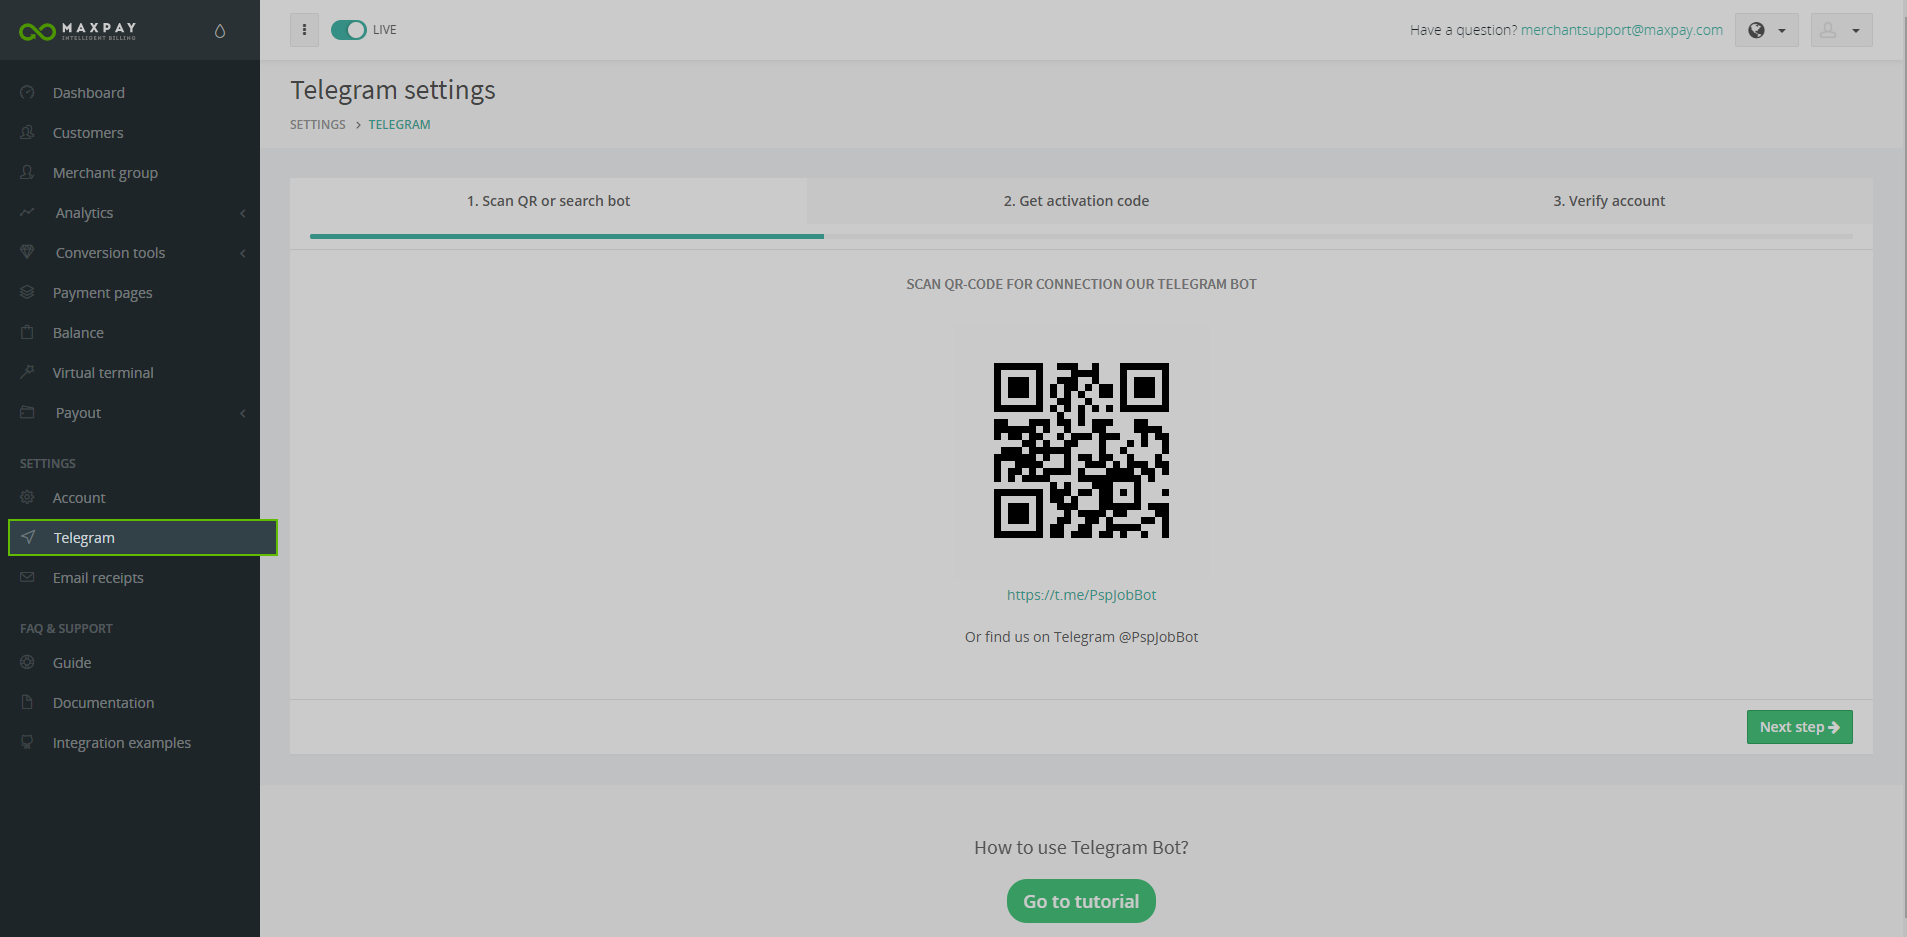Click the Payment pages layers icon

tap(27, 292)
